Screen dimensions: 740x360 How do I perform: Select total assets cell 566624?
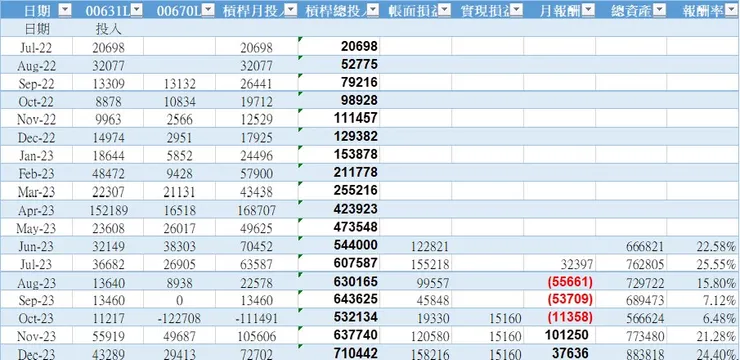click(631, 318)
